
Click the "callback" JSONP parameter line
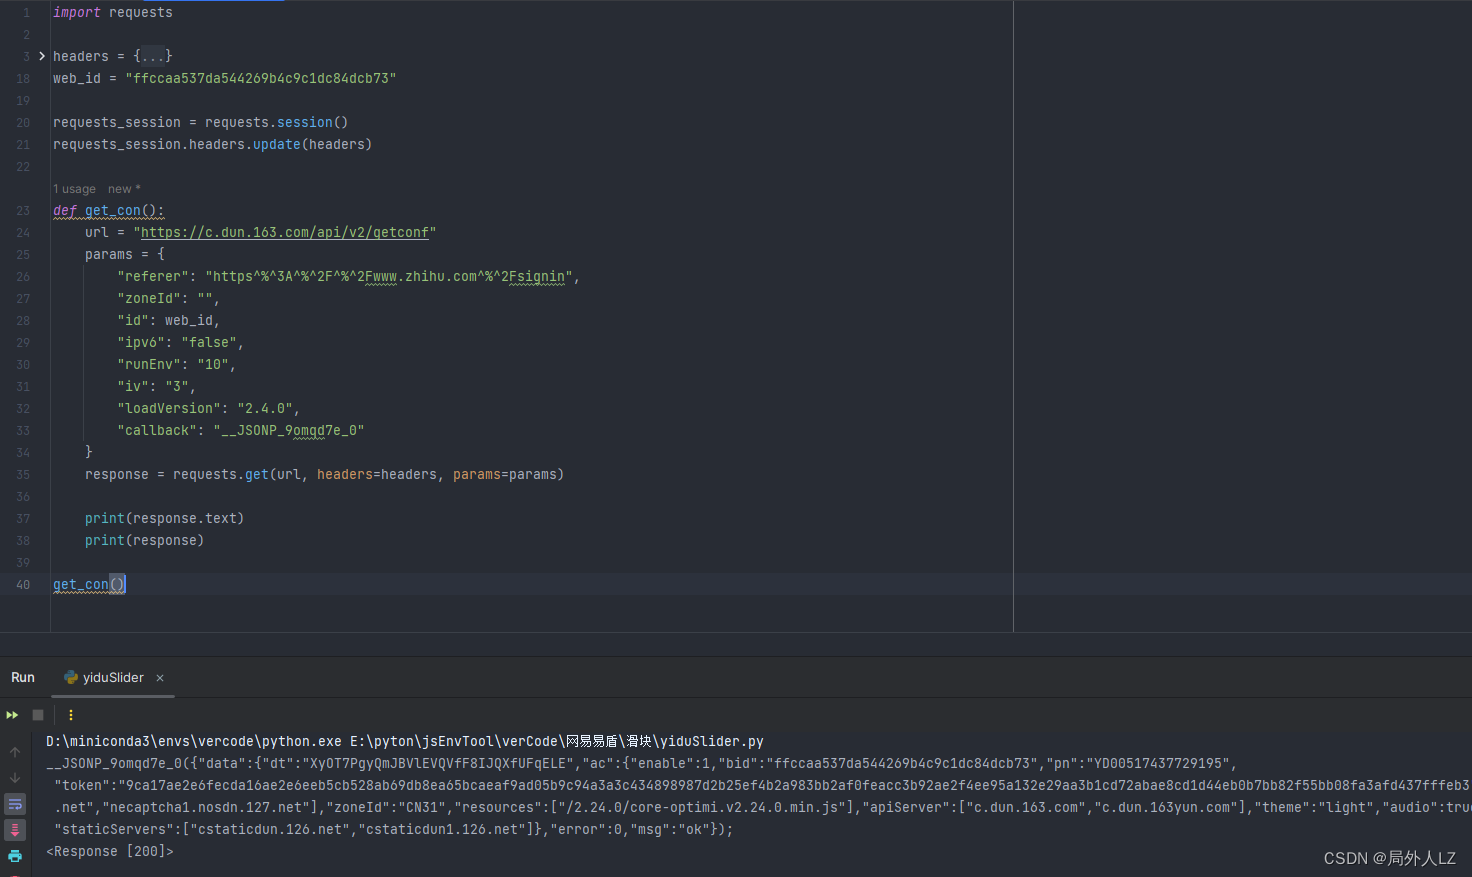pyautogui.click(x=241, y=431)
